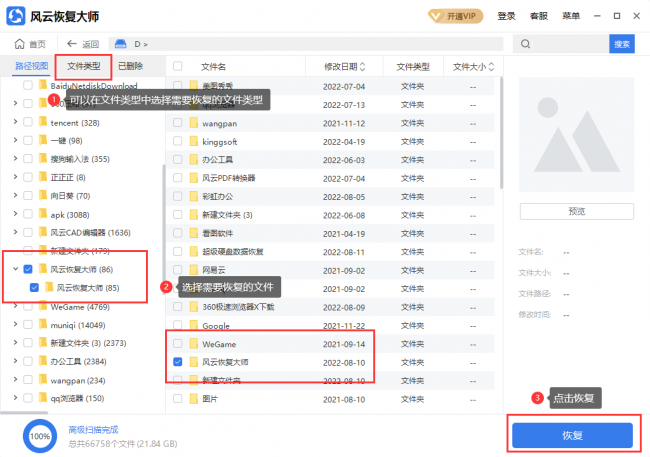Expand the 风云CAD编辑器 (1636) tree node
The width and height of the screenshot is (650, 457).
pos(15,232)
